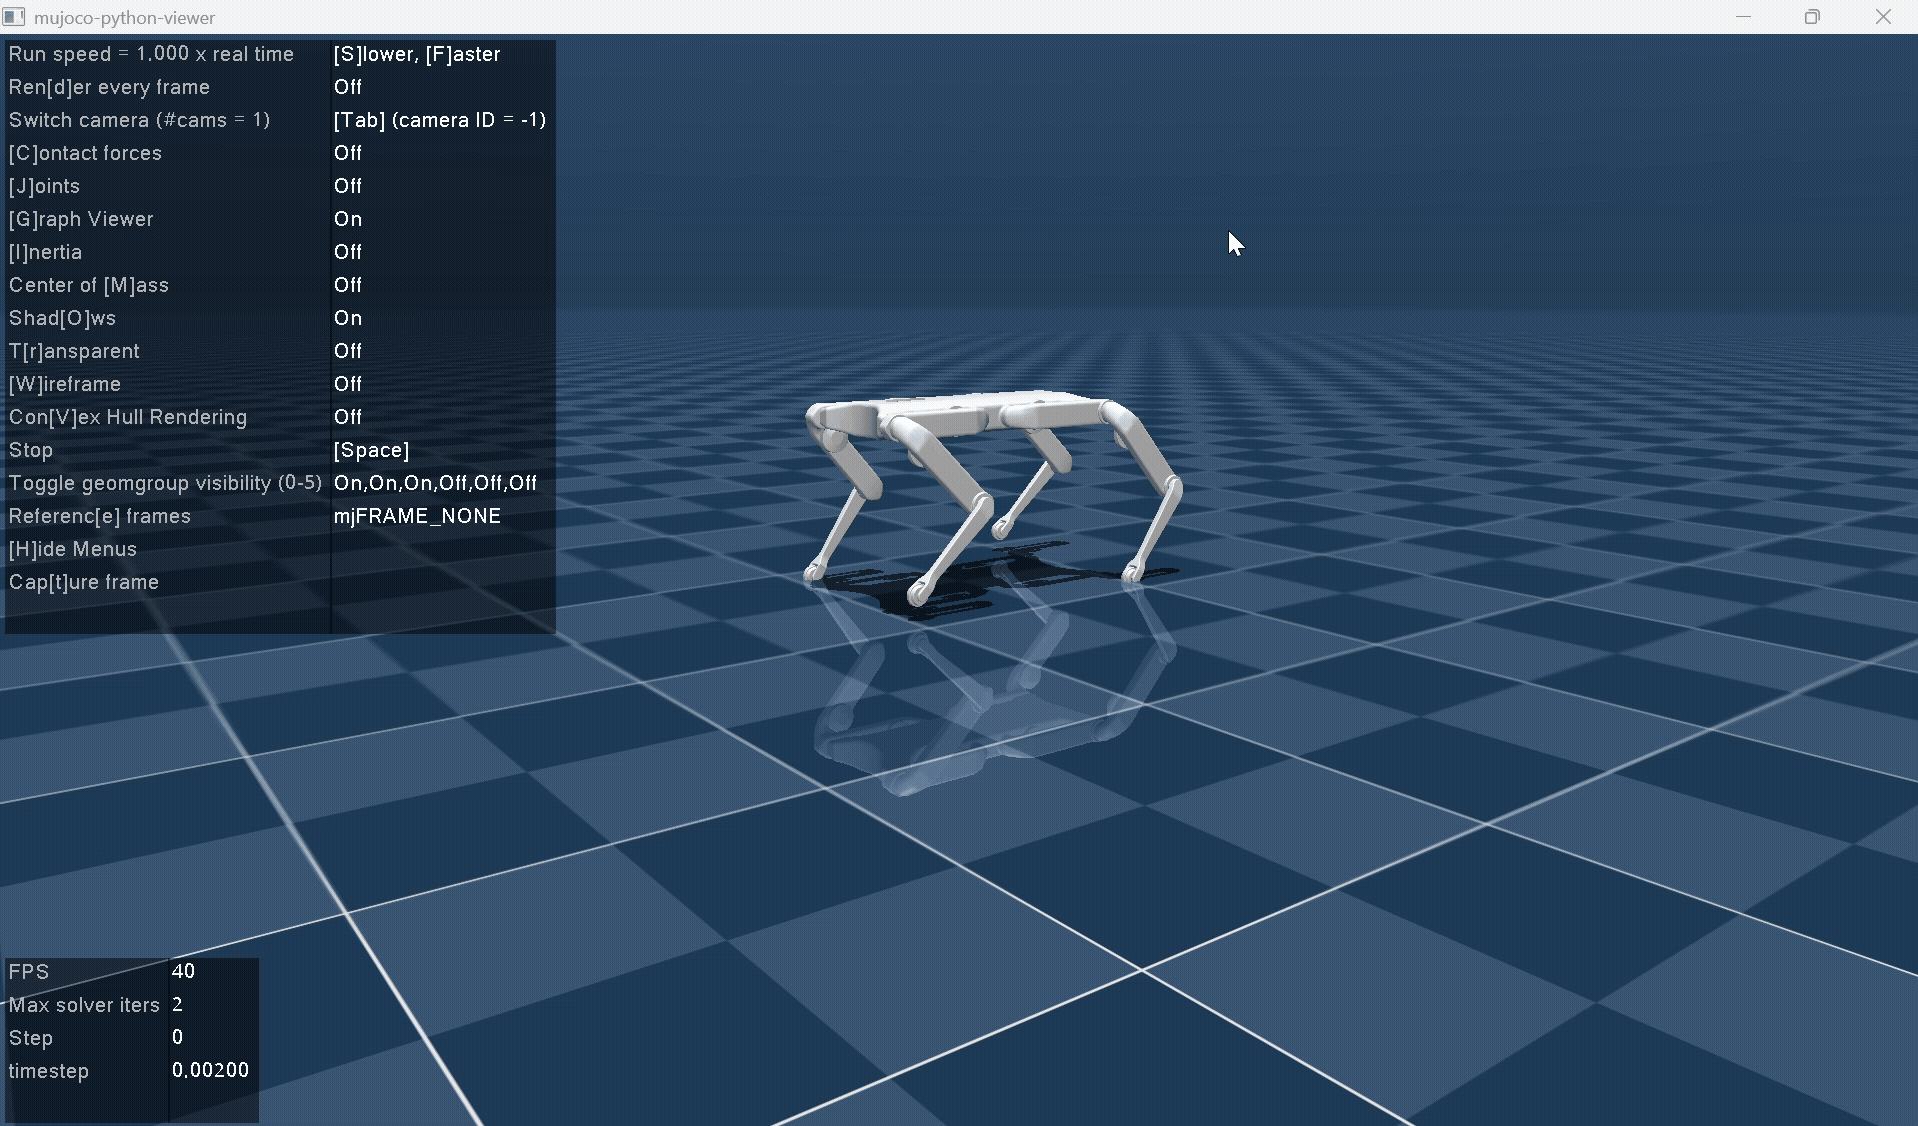
Task: Click the 'On,On,On,Off,Off,Off' geomgroup value
Action: pos(435,483)
